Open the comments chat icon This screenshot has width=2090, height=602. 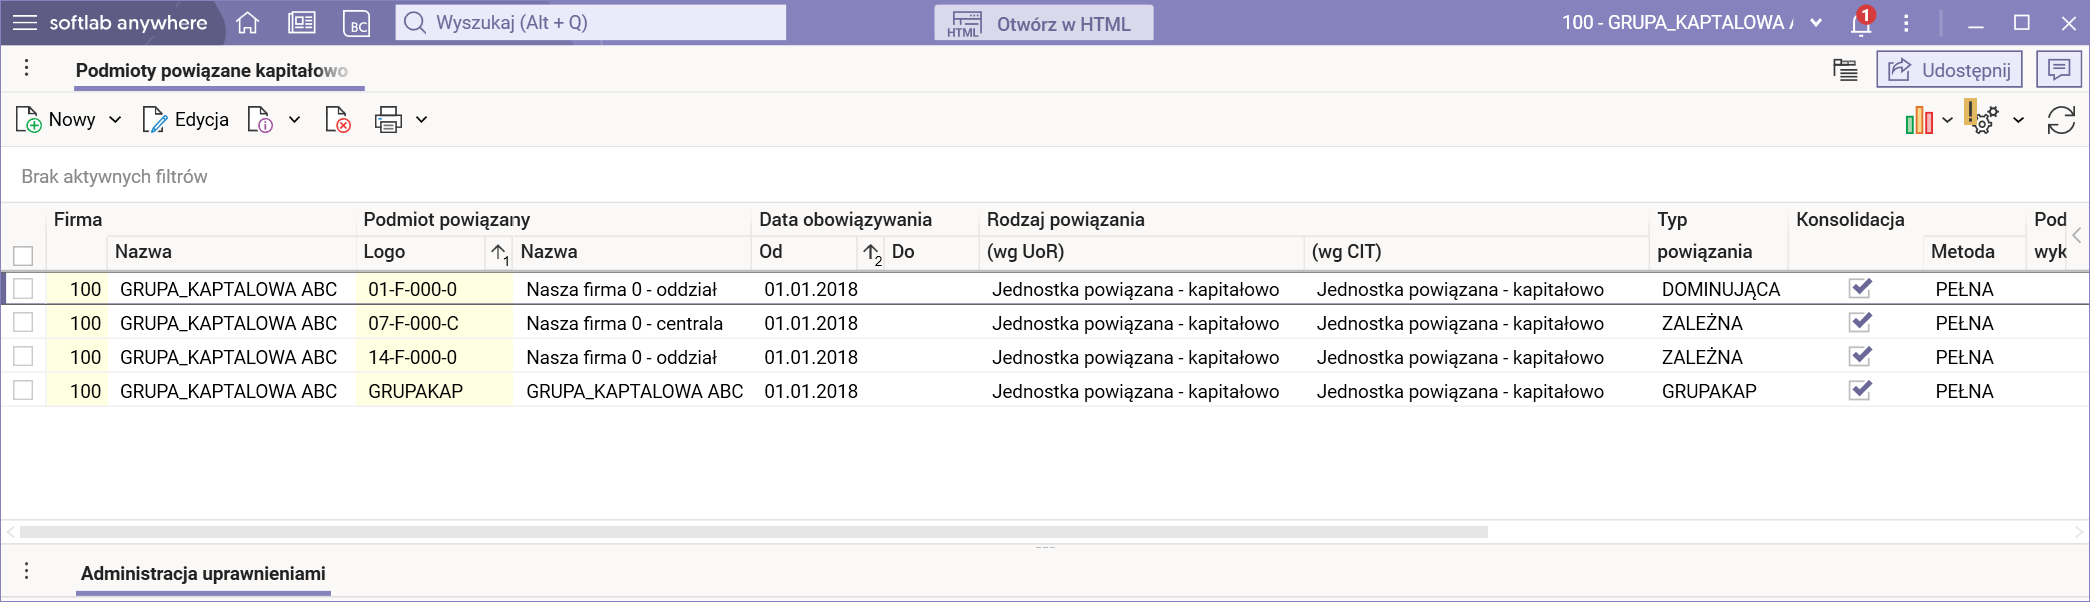pos(2059,70)
